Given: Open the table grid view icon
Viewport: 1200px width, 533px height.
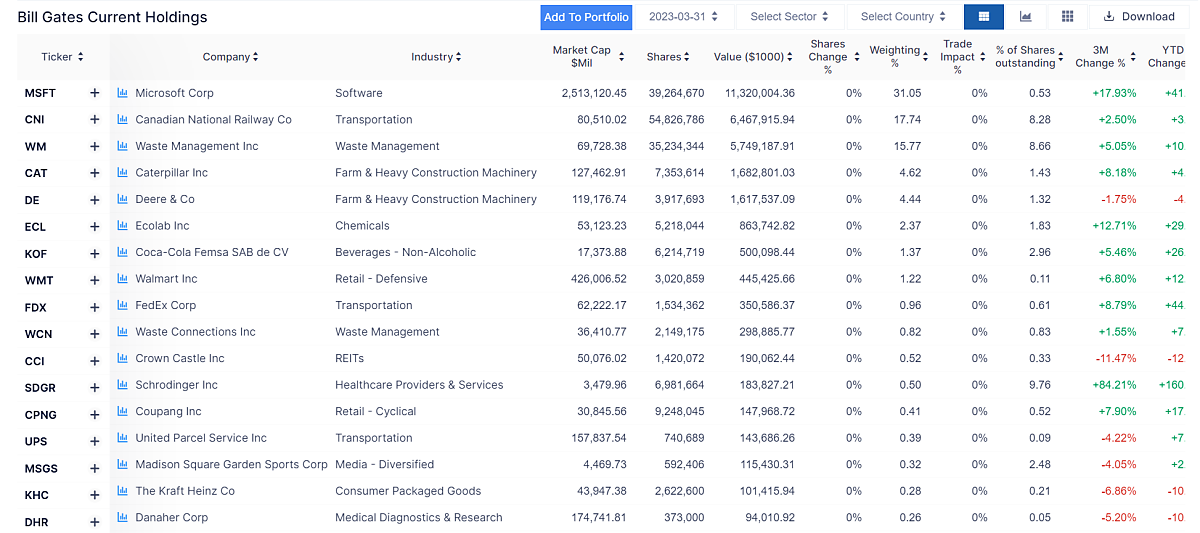Looking at the screenshot, I should 984,16.
